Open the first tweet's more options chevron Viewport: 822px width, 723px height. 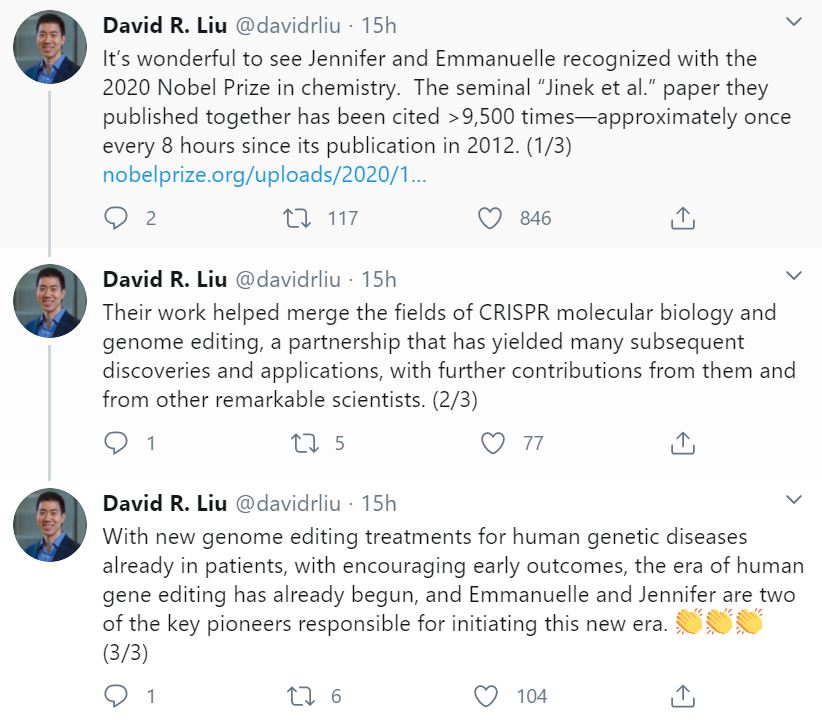pos(793,22)
